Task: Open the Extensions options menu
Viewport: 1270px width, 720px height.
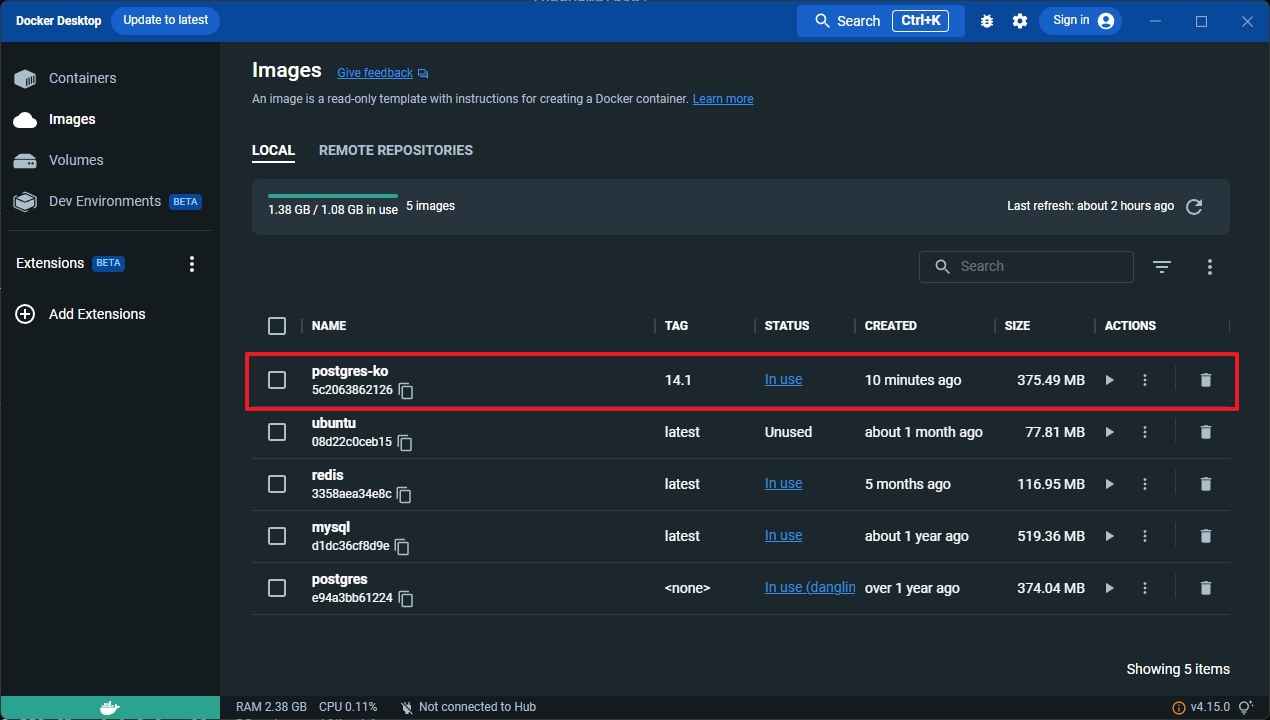Action: click(x=192, y=264)
